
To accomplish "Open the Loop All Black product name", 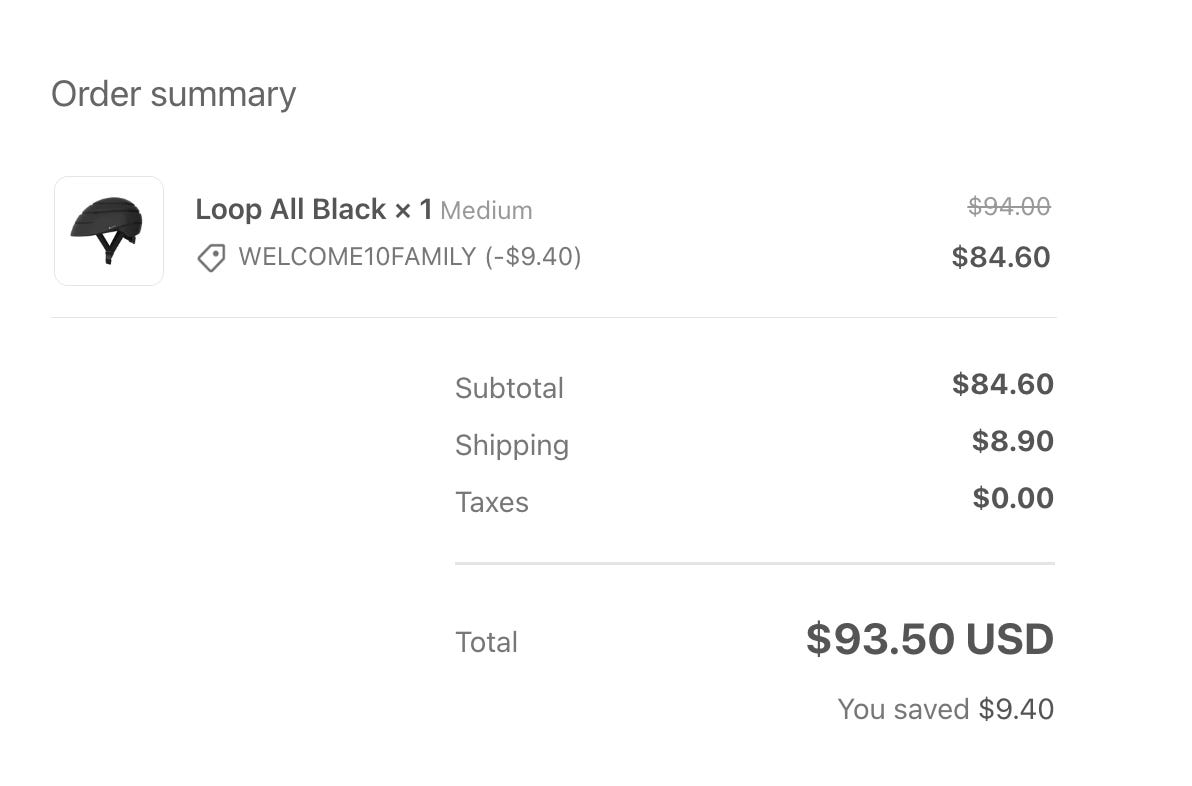I will point(290,210).
